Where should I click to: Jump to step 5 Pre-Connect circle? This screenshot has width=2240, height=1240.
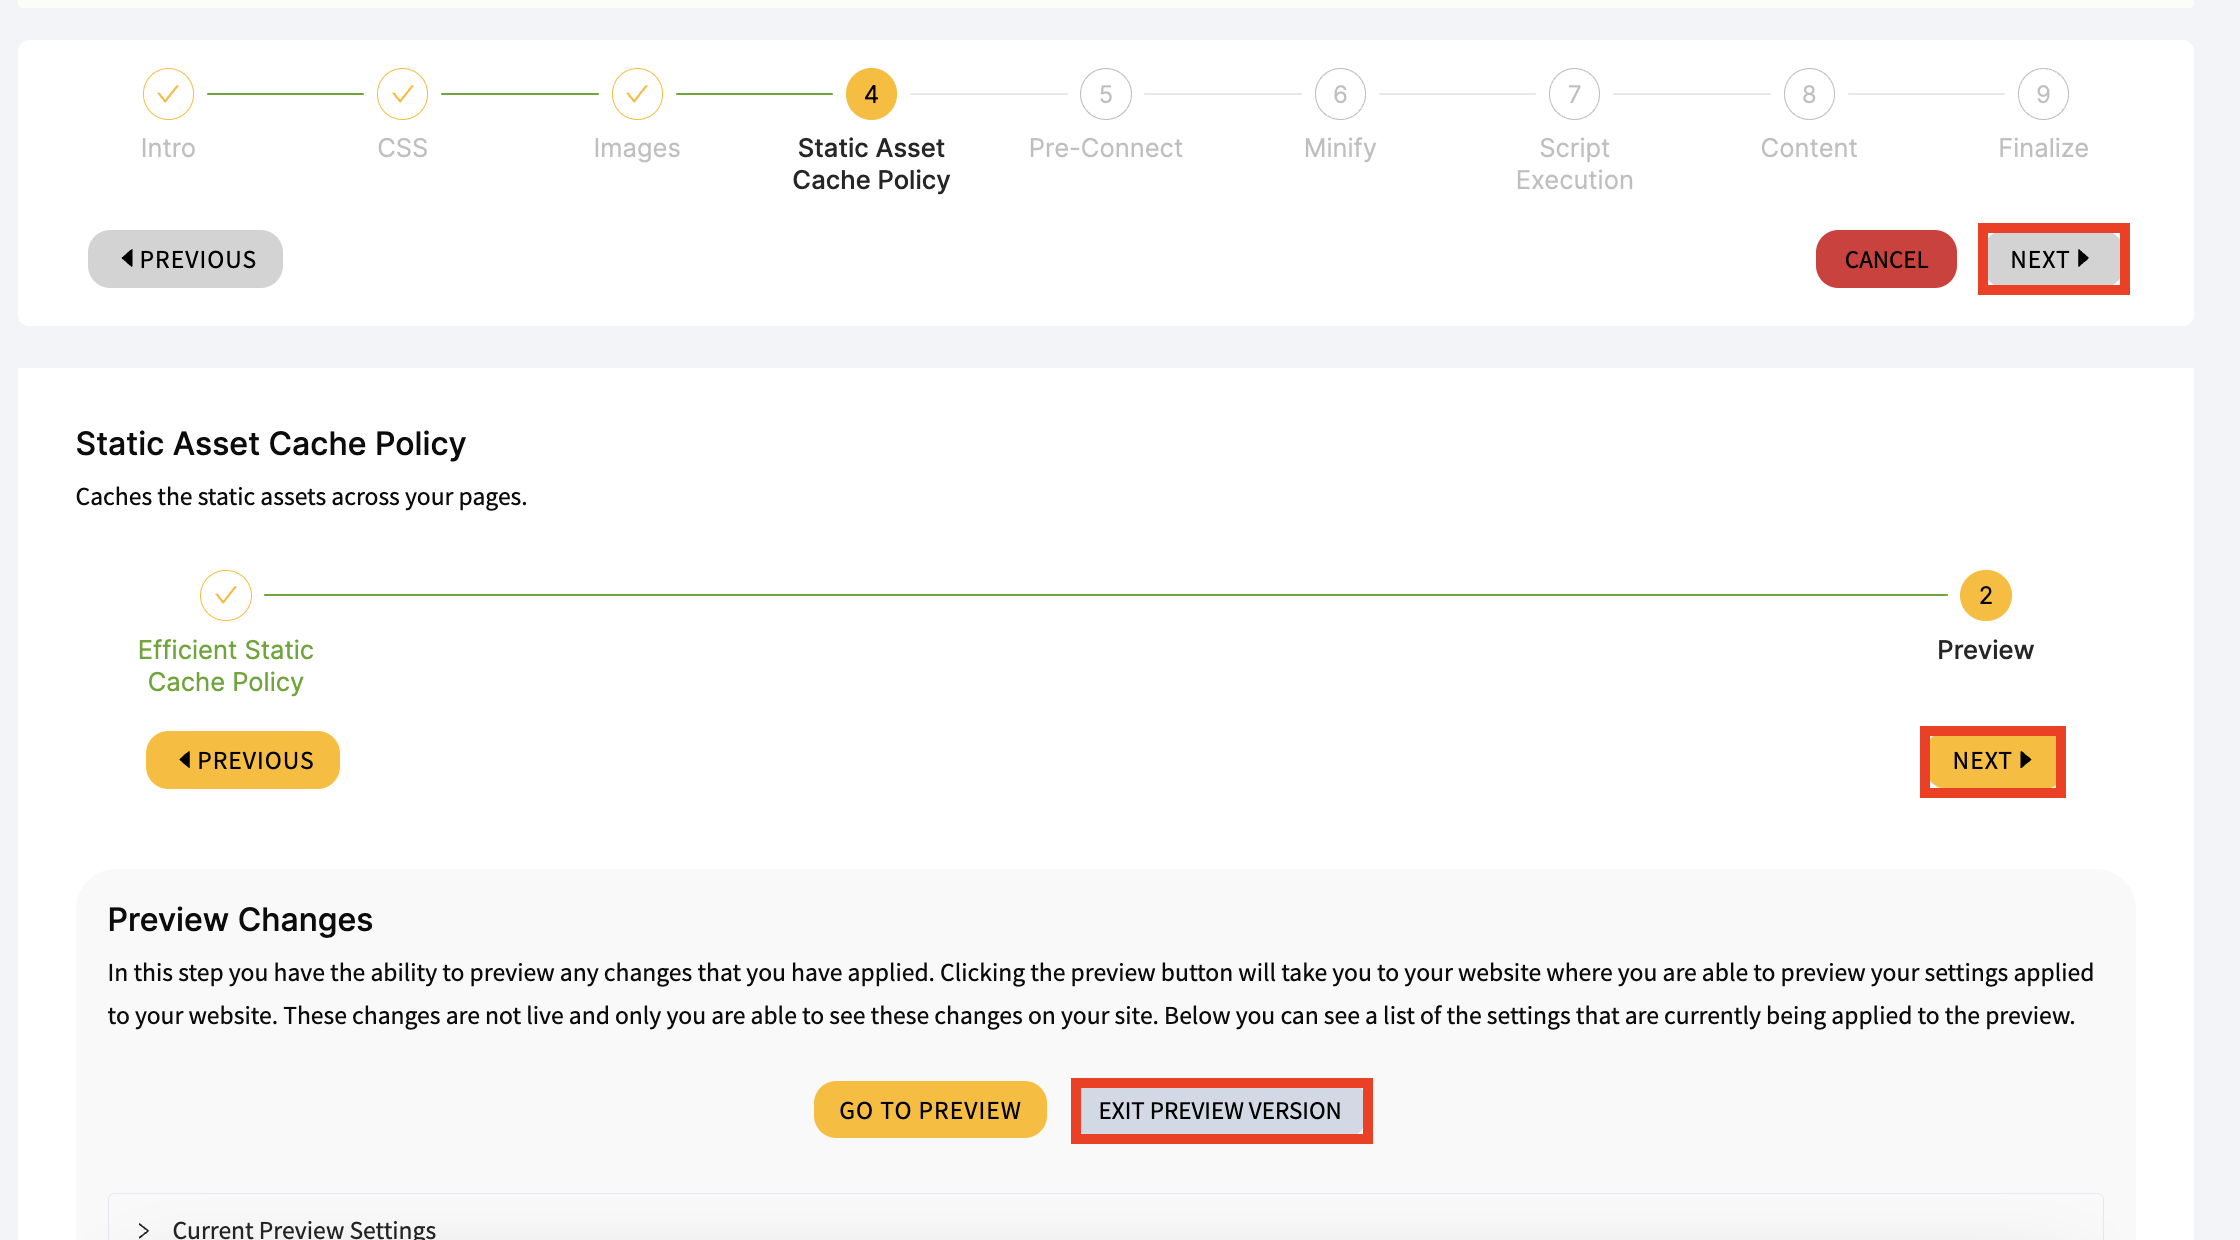(1106, 94)
